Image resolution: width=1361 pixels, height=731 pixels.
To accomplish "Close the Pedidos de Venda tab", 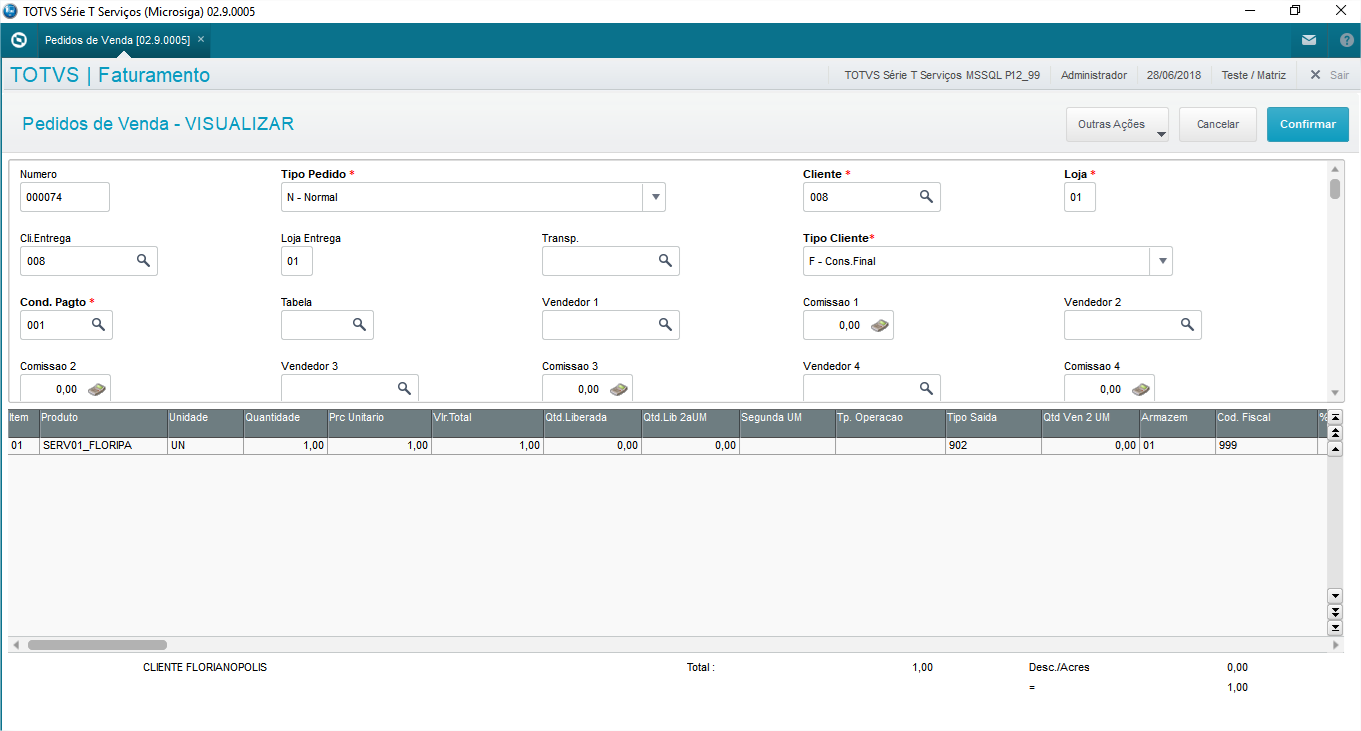I will click(x=201, y=39).
